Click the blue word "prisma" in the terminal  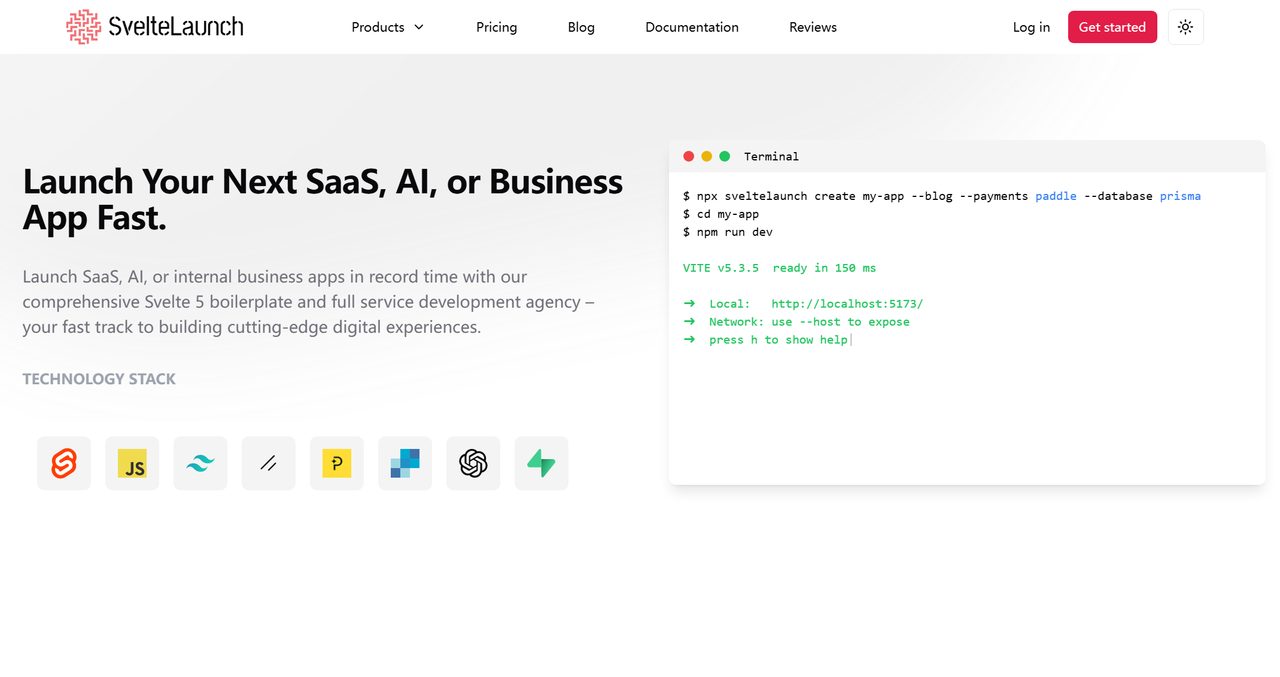pyautogui.click(x=1180, y=196)
